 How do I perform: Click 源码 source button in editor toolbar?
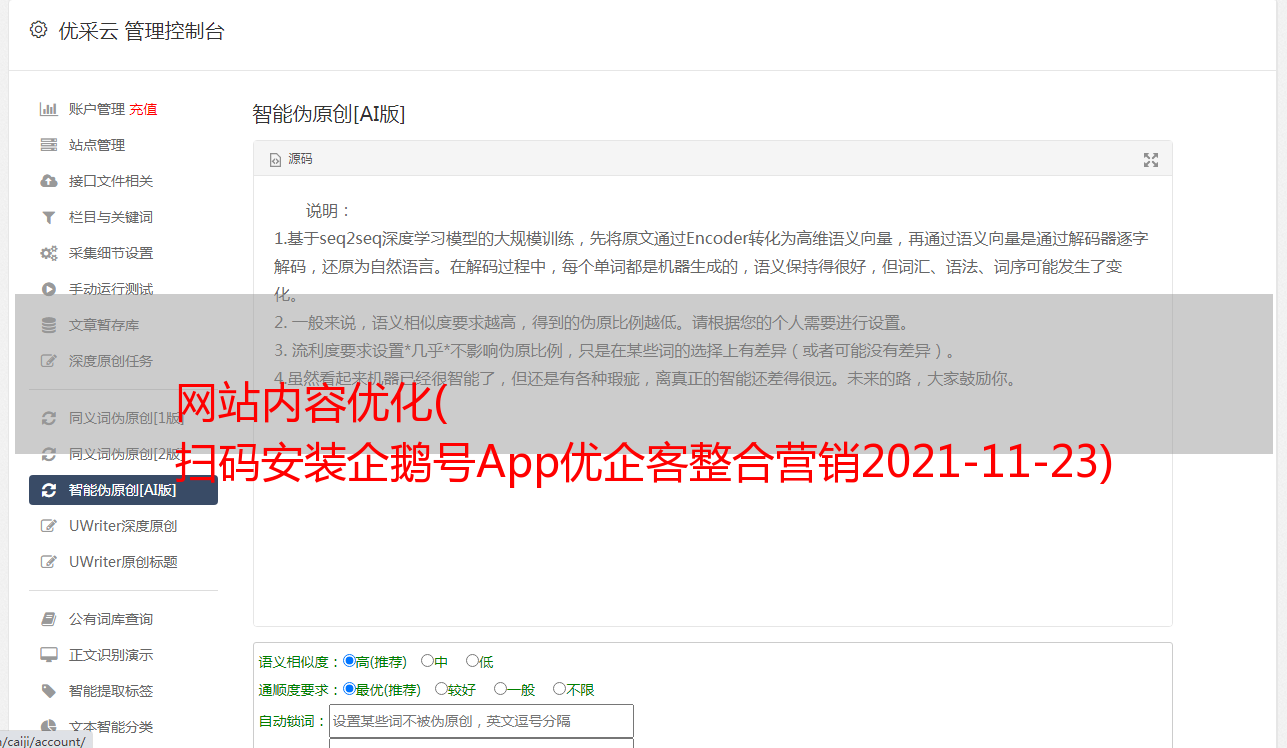(x=291, y=160)
